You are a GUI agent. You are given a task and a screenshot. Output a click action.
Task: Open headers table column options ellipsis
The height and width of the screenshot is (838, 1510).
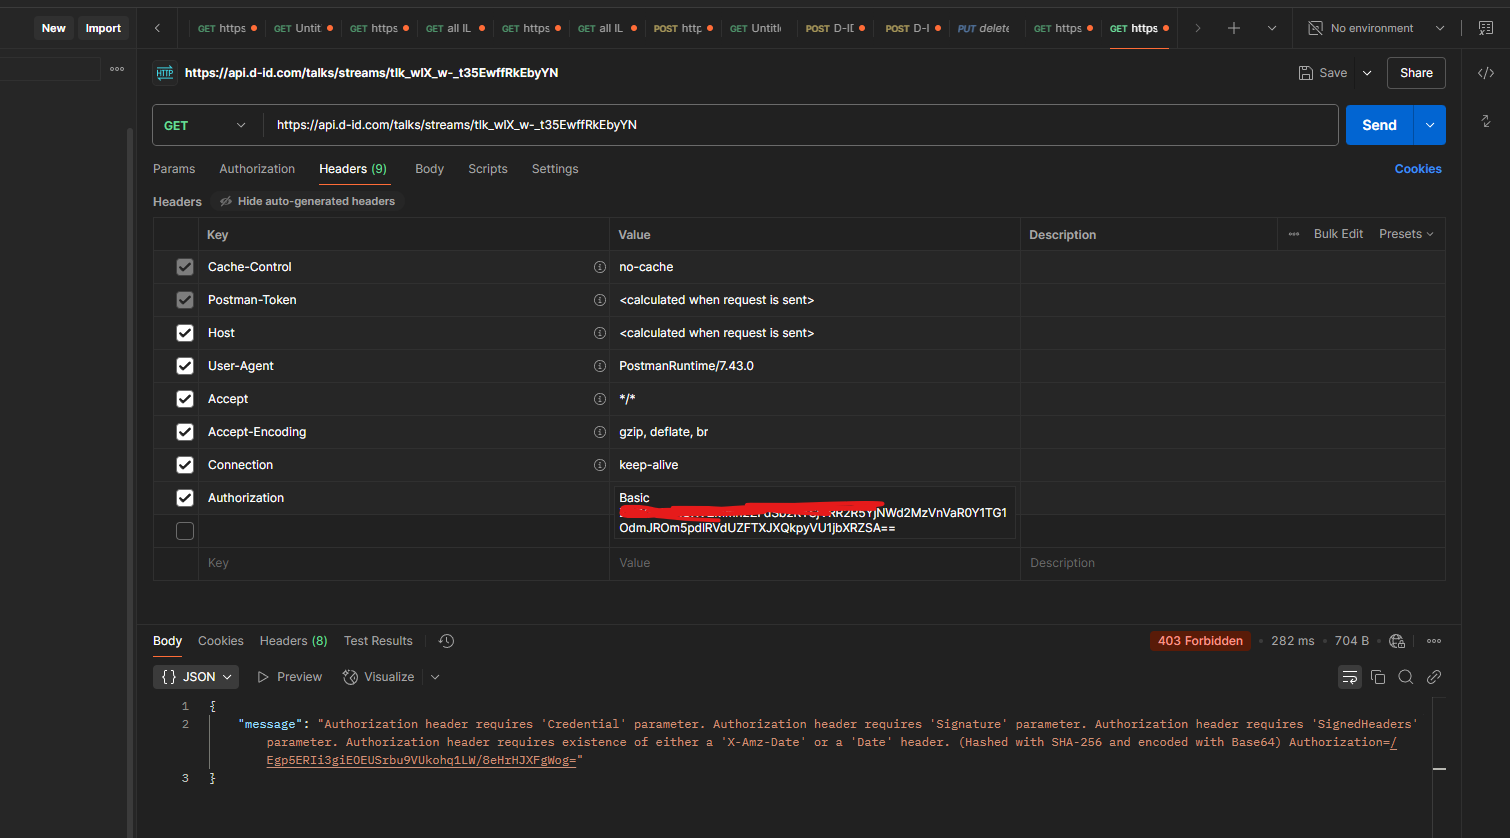1294,234
